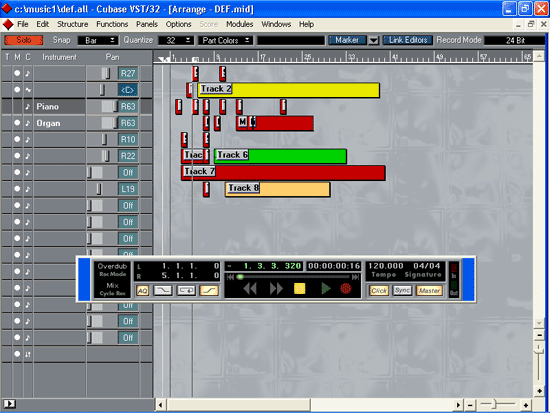Open the Panels menu
The width and height of the screenshot is (550, 413).
click(x=147, y=24)
